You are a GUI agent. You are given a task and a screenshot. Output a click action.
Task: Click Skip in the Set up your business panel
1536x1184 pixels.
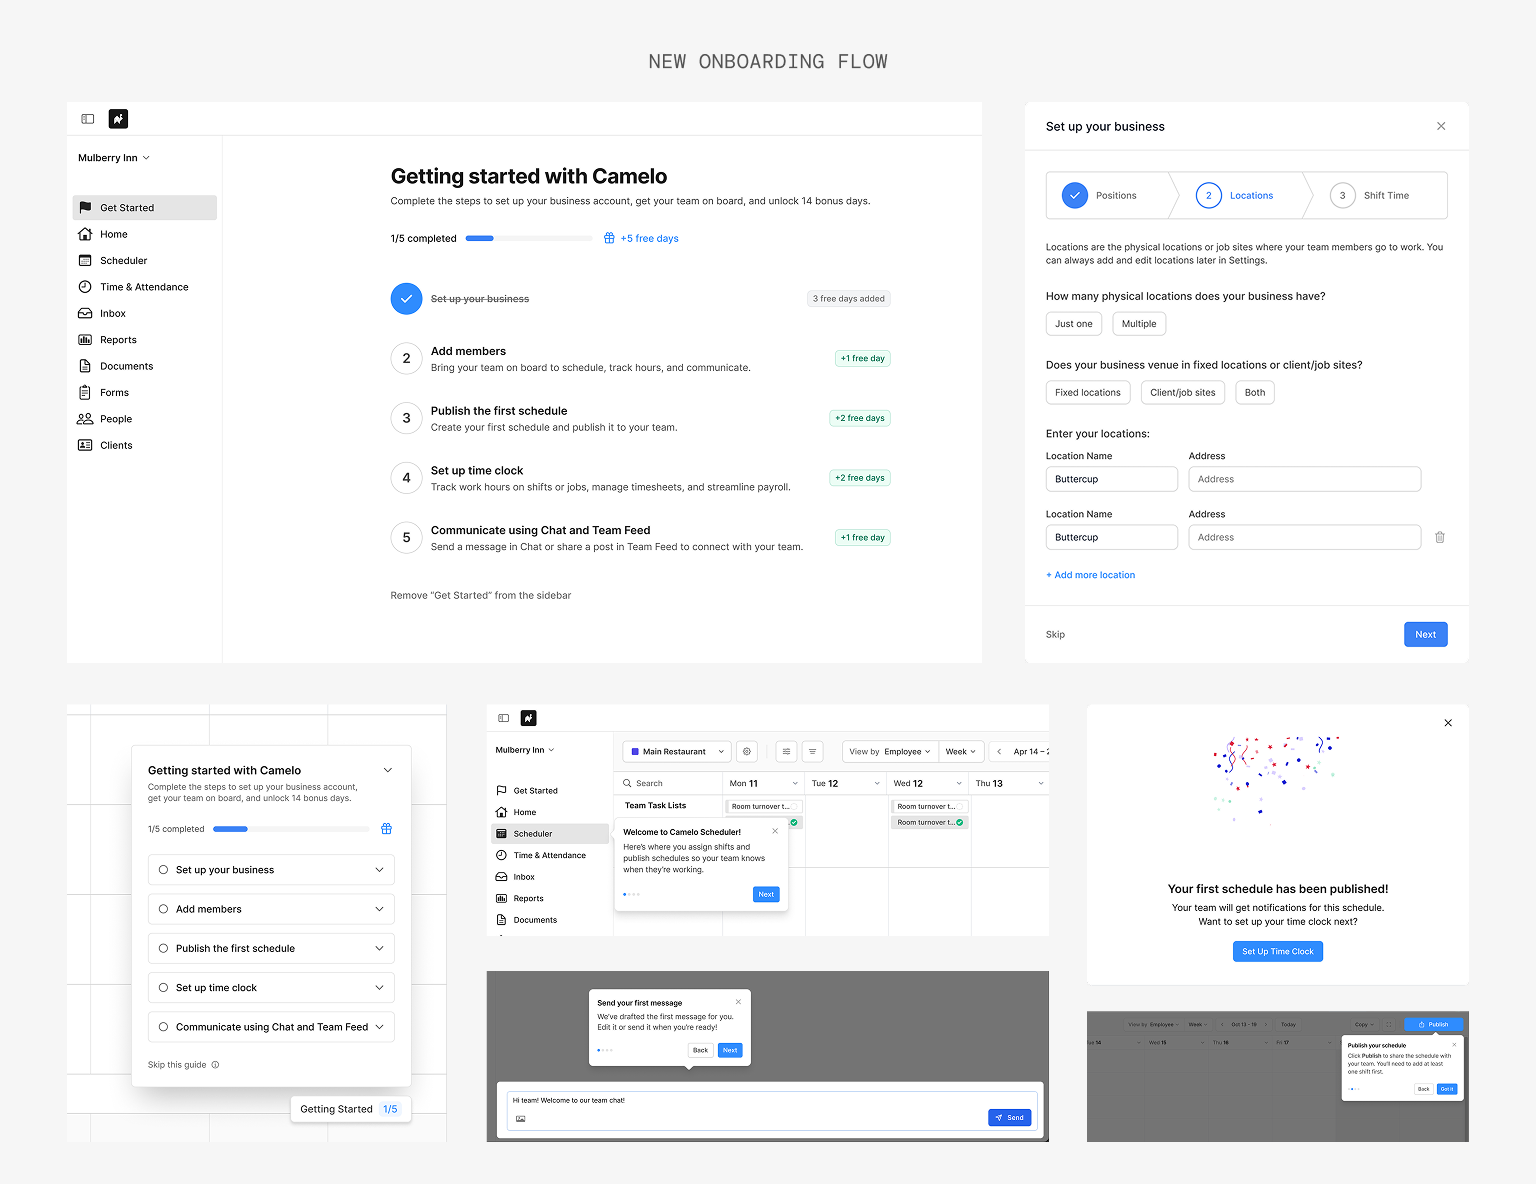point(1055,634)
